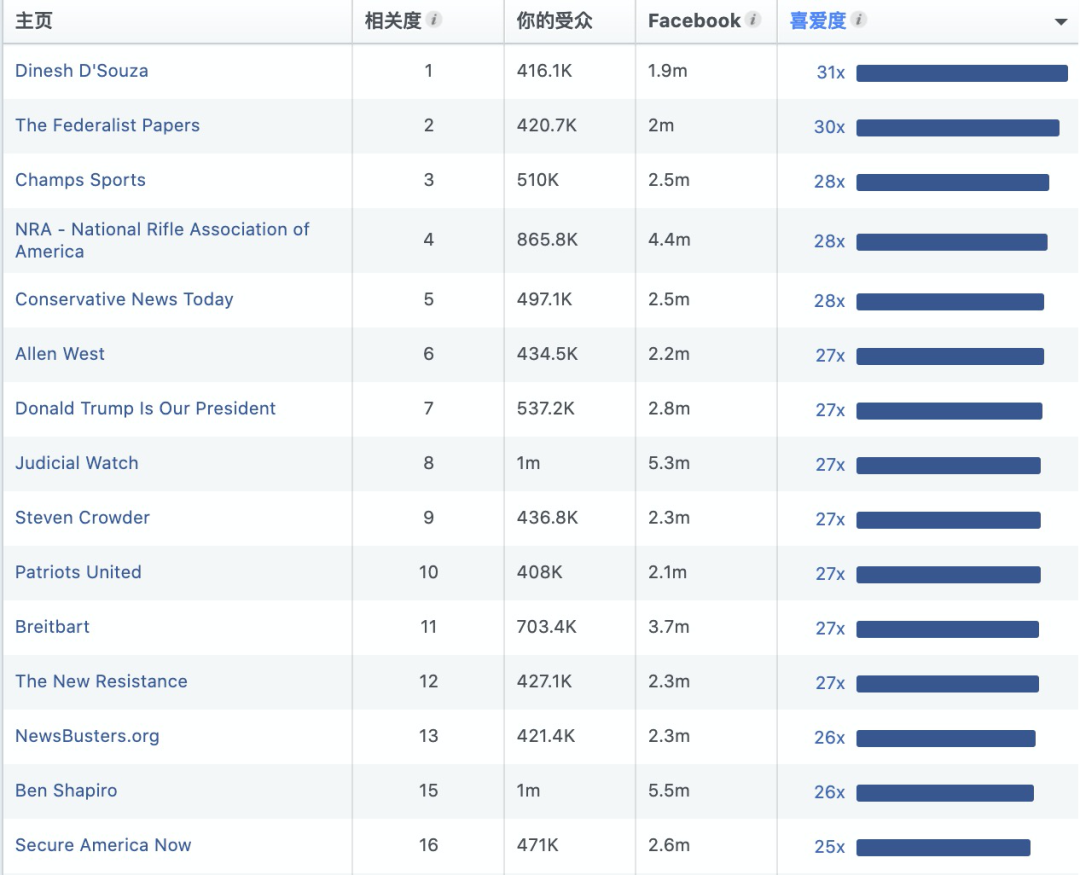Click info icon next to 喜爱度 header
The height and width of the screenshot is (875, 1080).
pos(859,20)
